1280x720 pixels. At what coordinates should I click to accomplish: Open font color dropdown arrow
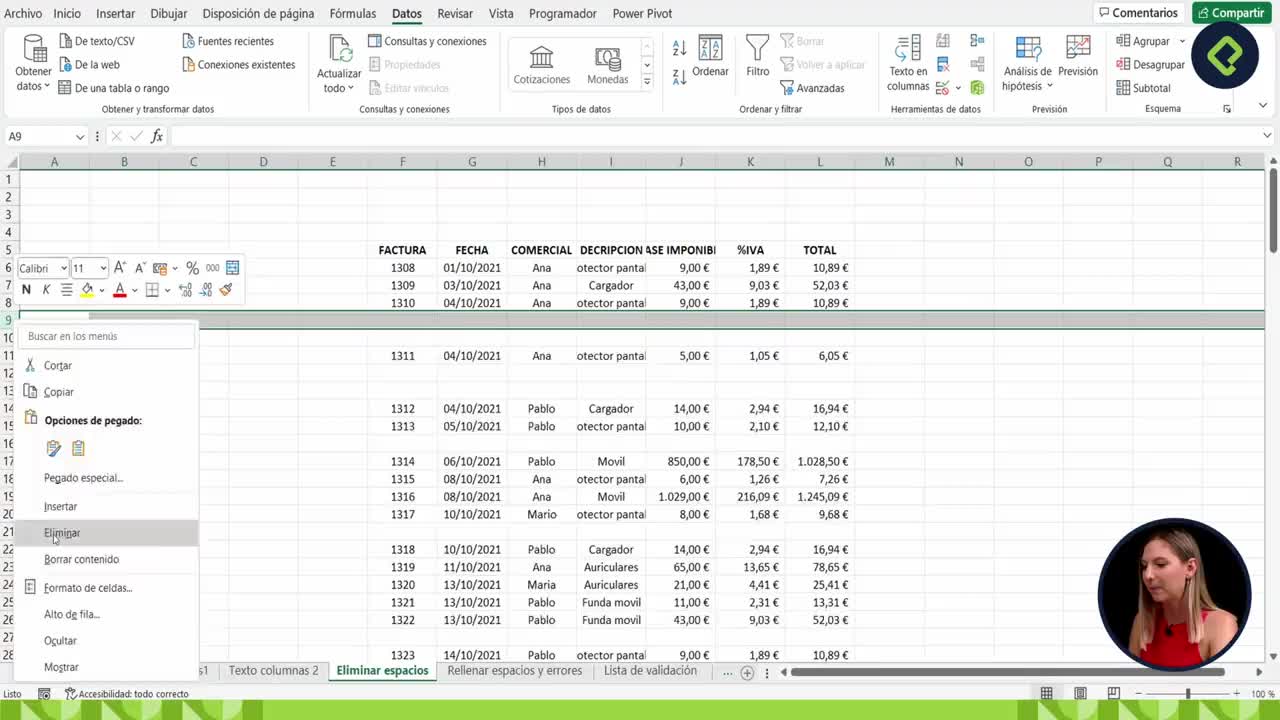pos(134,291)
